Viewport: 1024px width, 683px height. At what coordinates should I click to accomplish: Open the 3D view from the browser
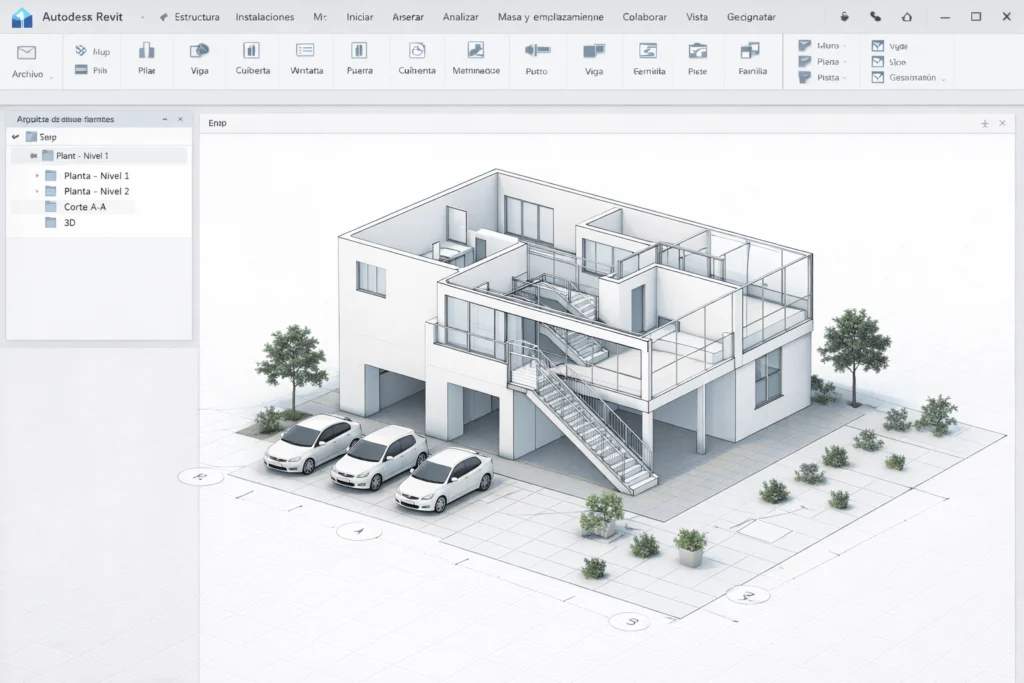(67, 222)
